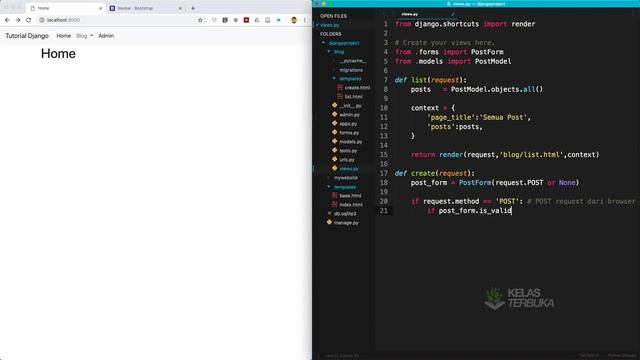Go back in the browser
Image resolution: width=640 pixels, height=360 pixels.
[7, 20]
